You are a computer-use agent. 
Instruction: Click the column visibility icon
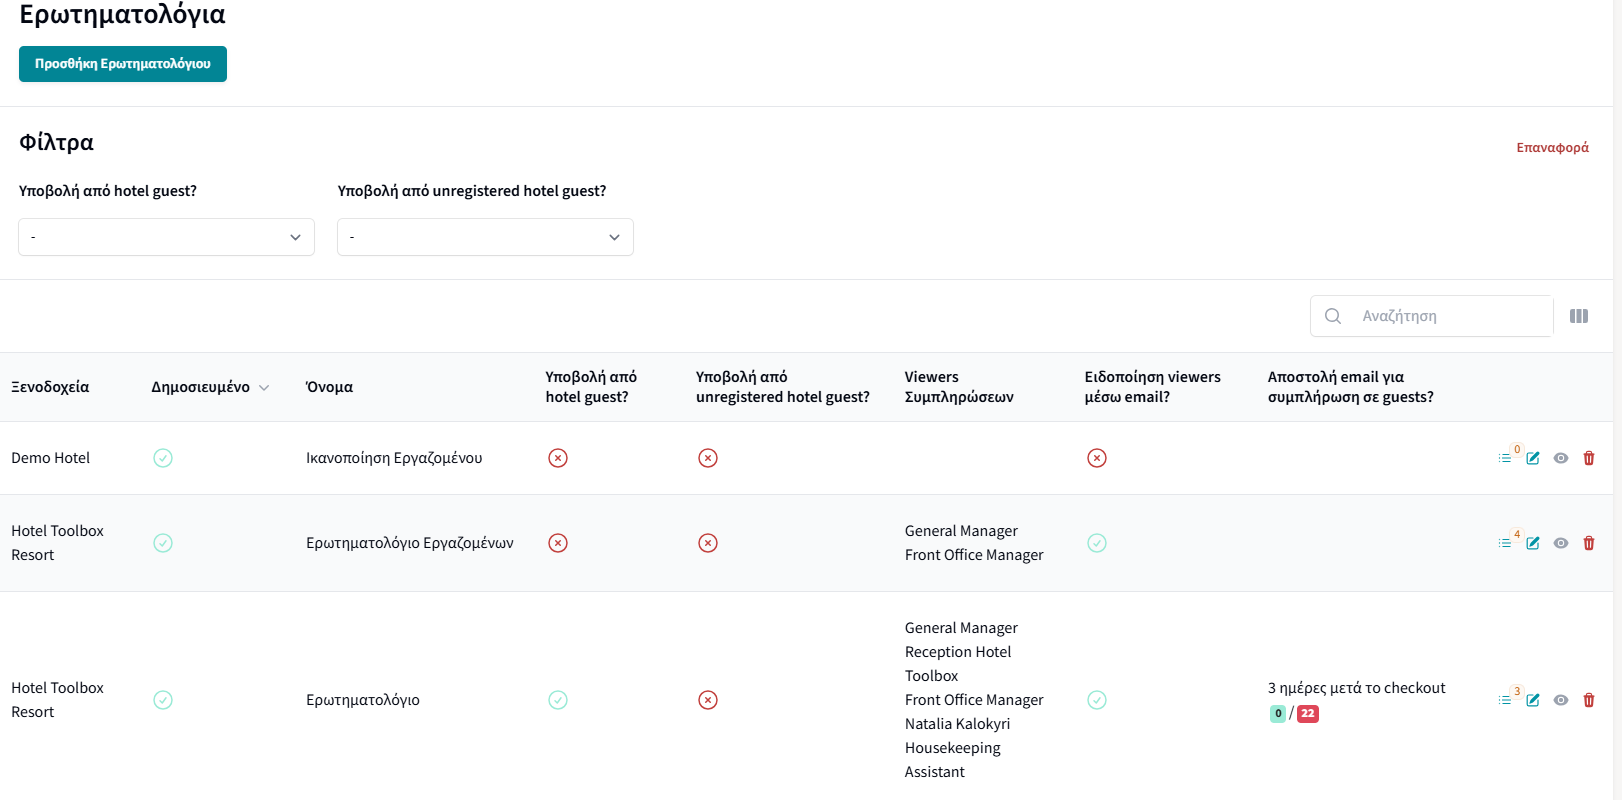pyautogui.click(x=1579, y=316)
